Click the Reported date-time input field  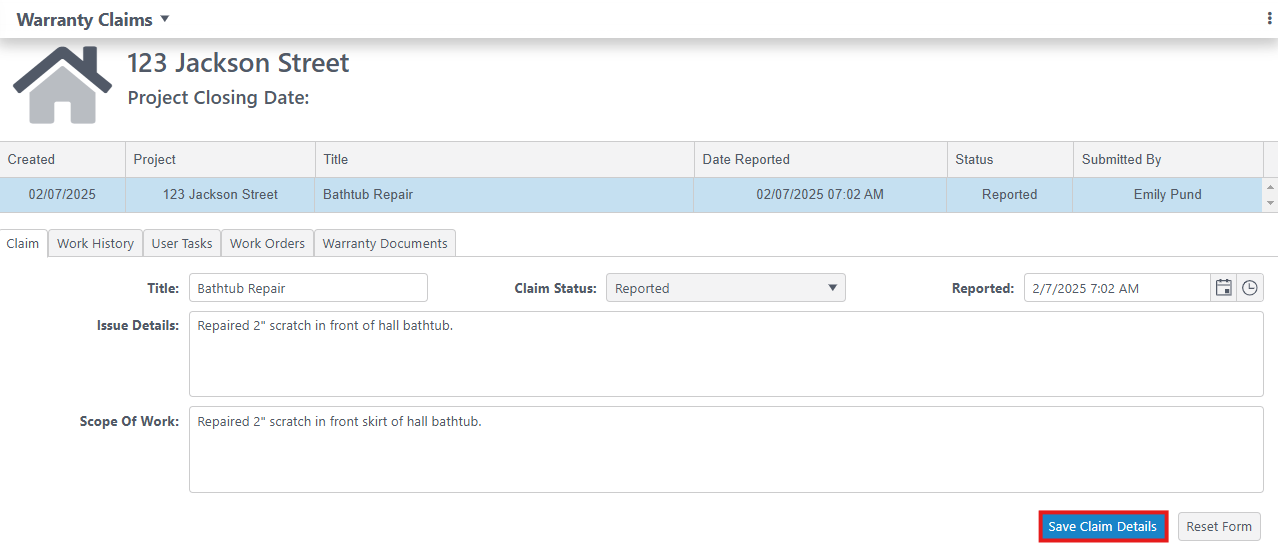pos(1117,288)
